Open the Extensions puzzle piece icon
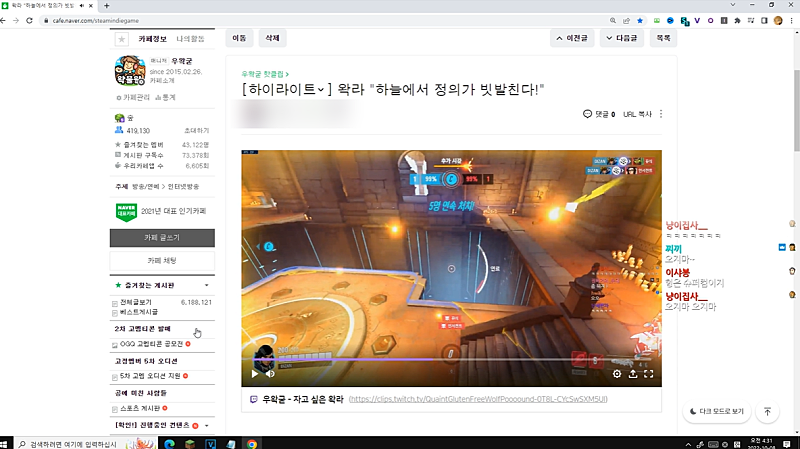800x449 pixels. [x=737, y=20]
